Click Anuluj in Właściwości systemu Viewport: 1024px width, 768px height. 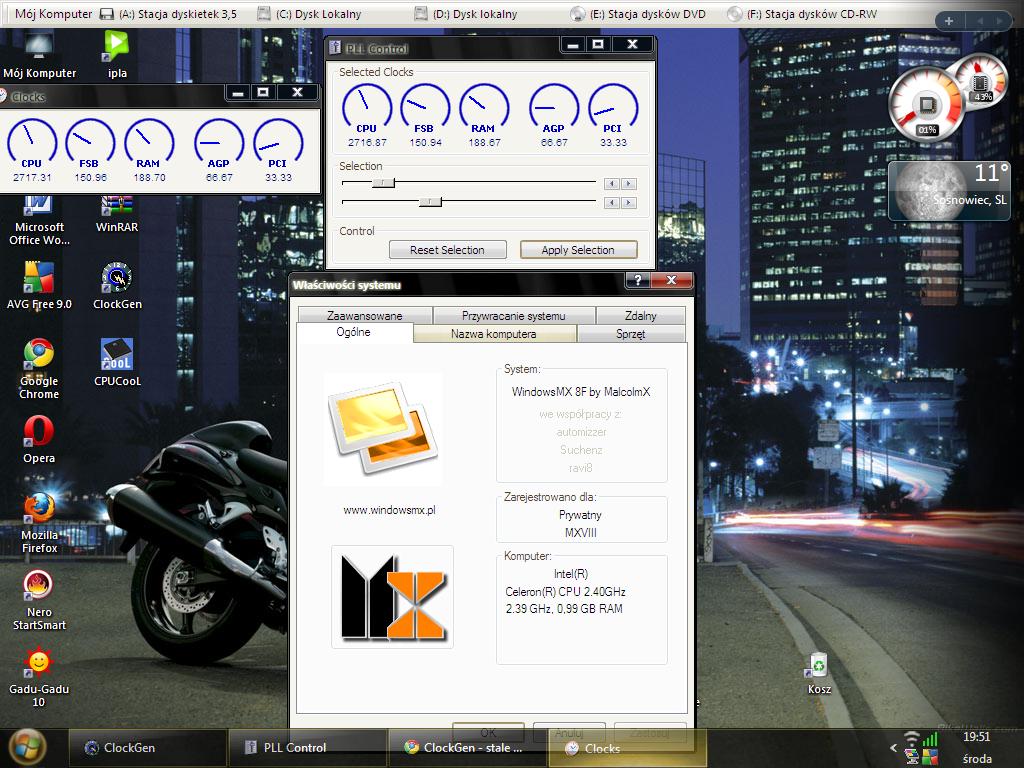[x=569, y=731]
